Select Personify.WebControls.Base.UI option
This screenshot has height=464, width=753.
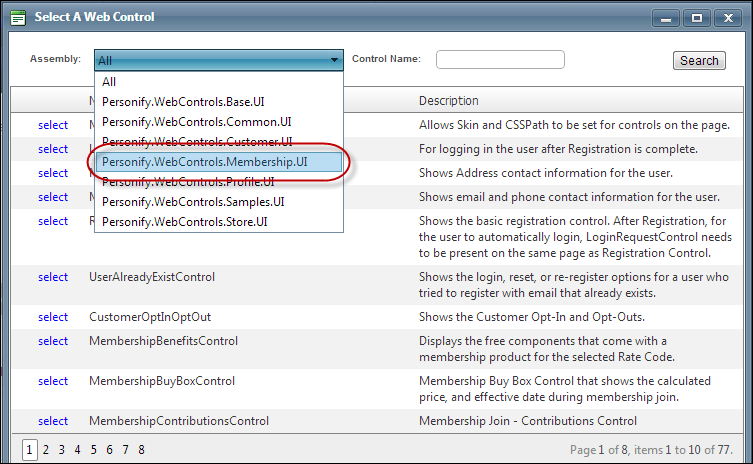pos(219,102)
